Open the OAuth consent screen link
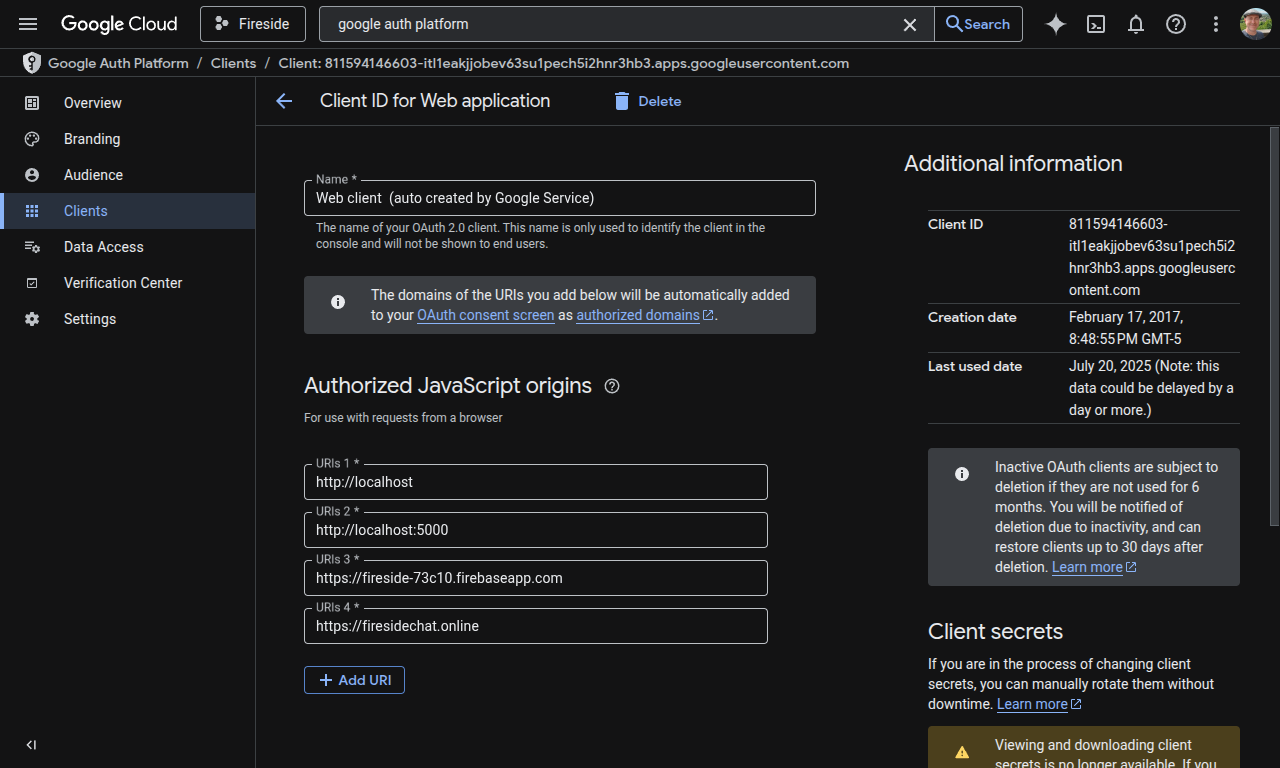The width and height of the screenshot is (1280, 768). (x=486, y=315)
